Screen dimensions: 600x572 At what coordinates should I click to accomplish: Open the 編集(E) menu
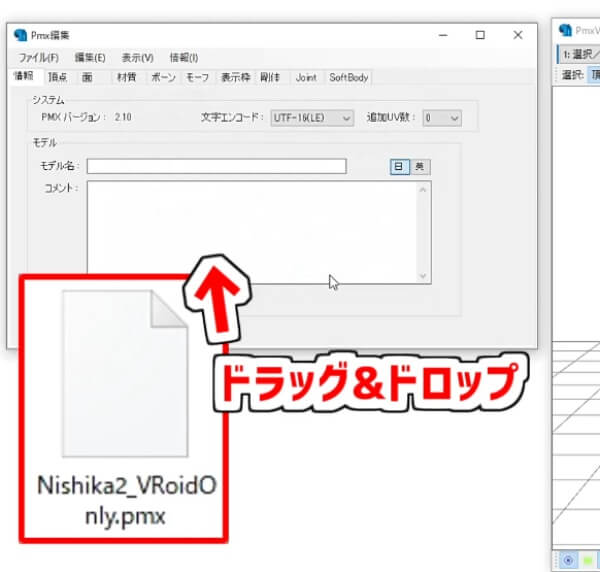(x=90, y=57)
